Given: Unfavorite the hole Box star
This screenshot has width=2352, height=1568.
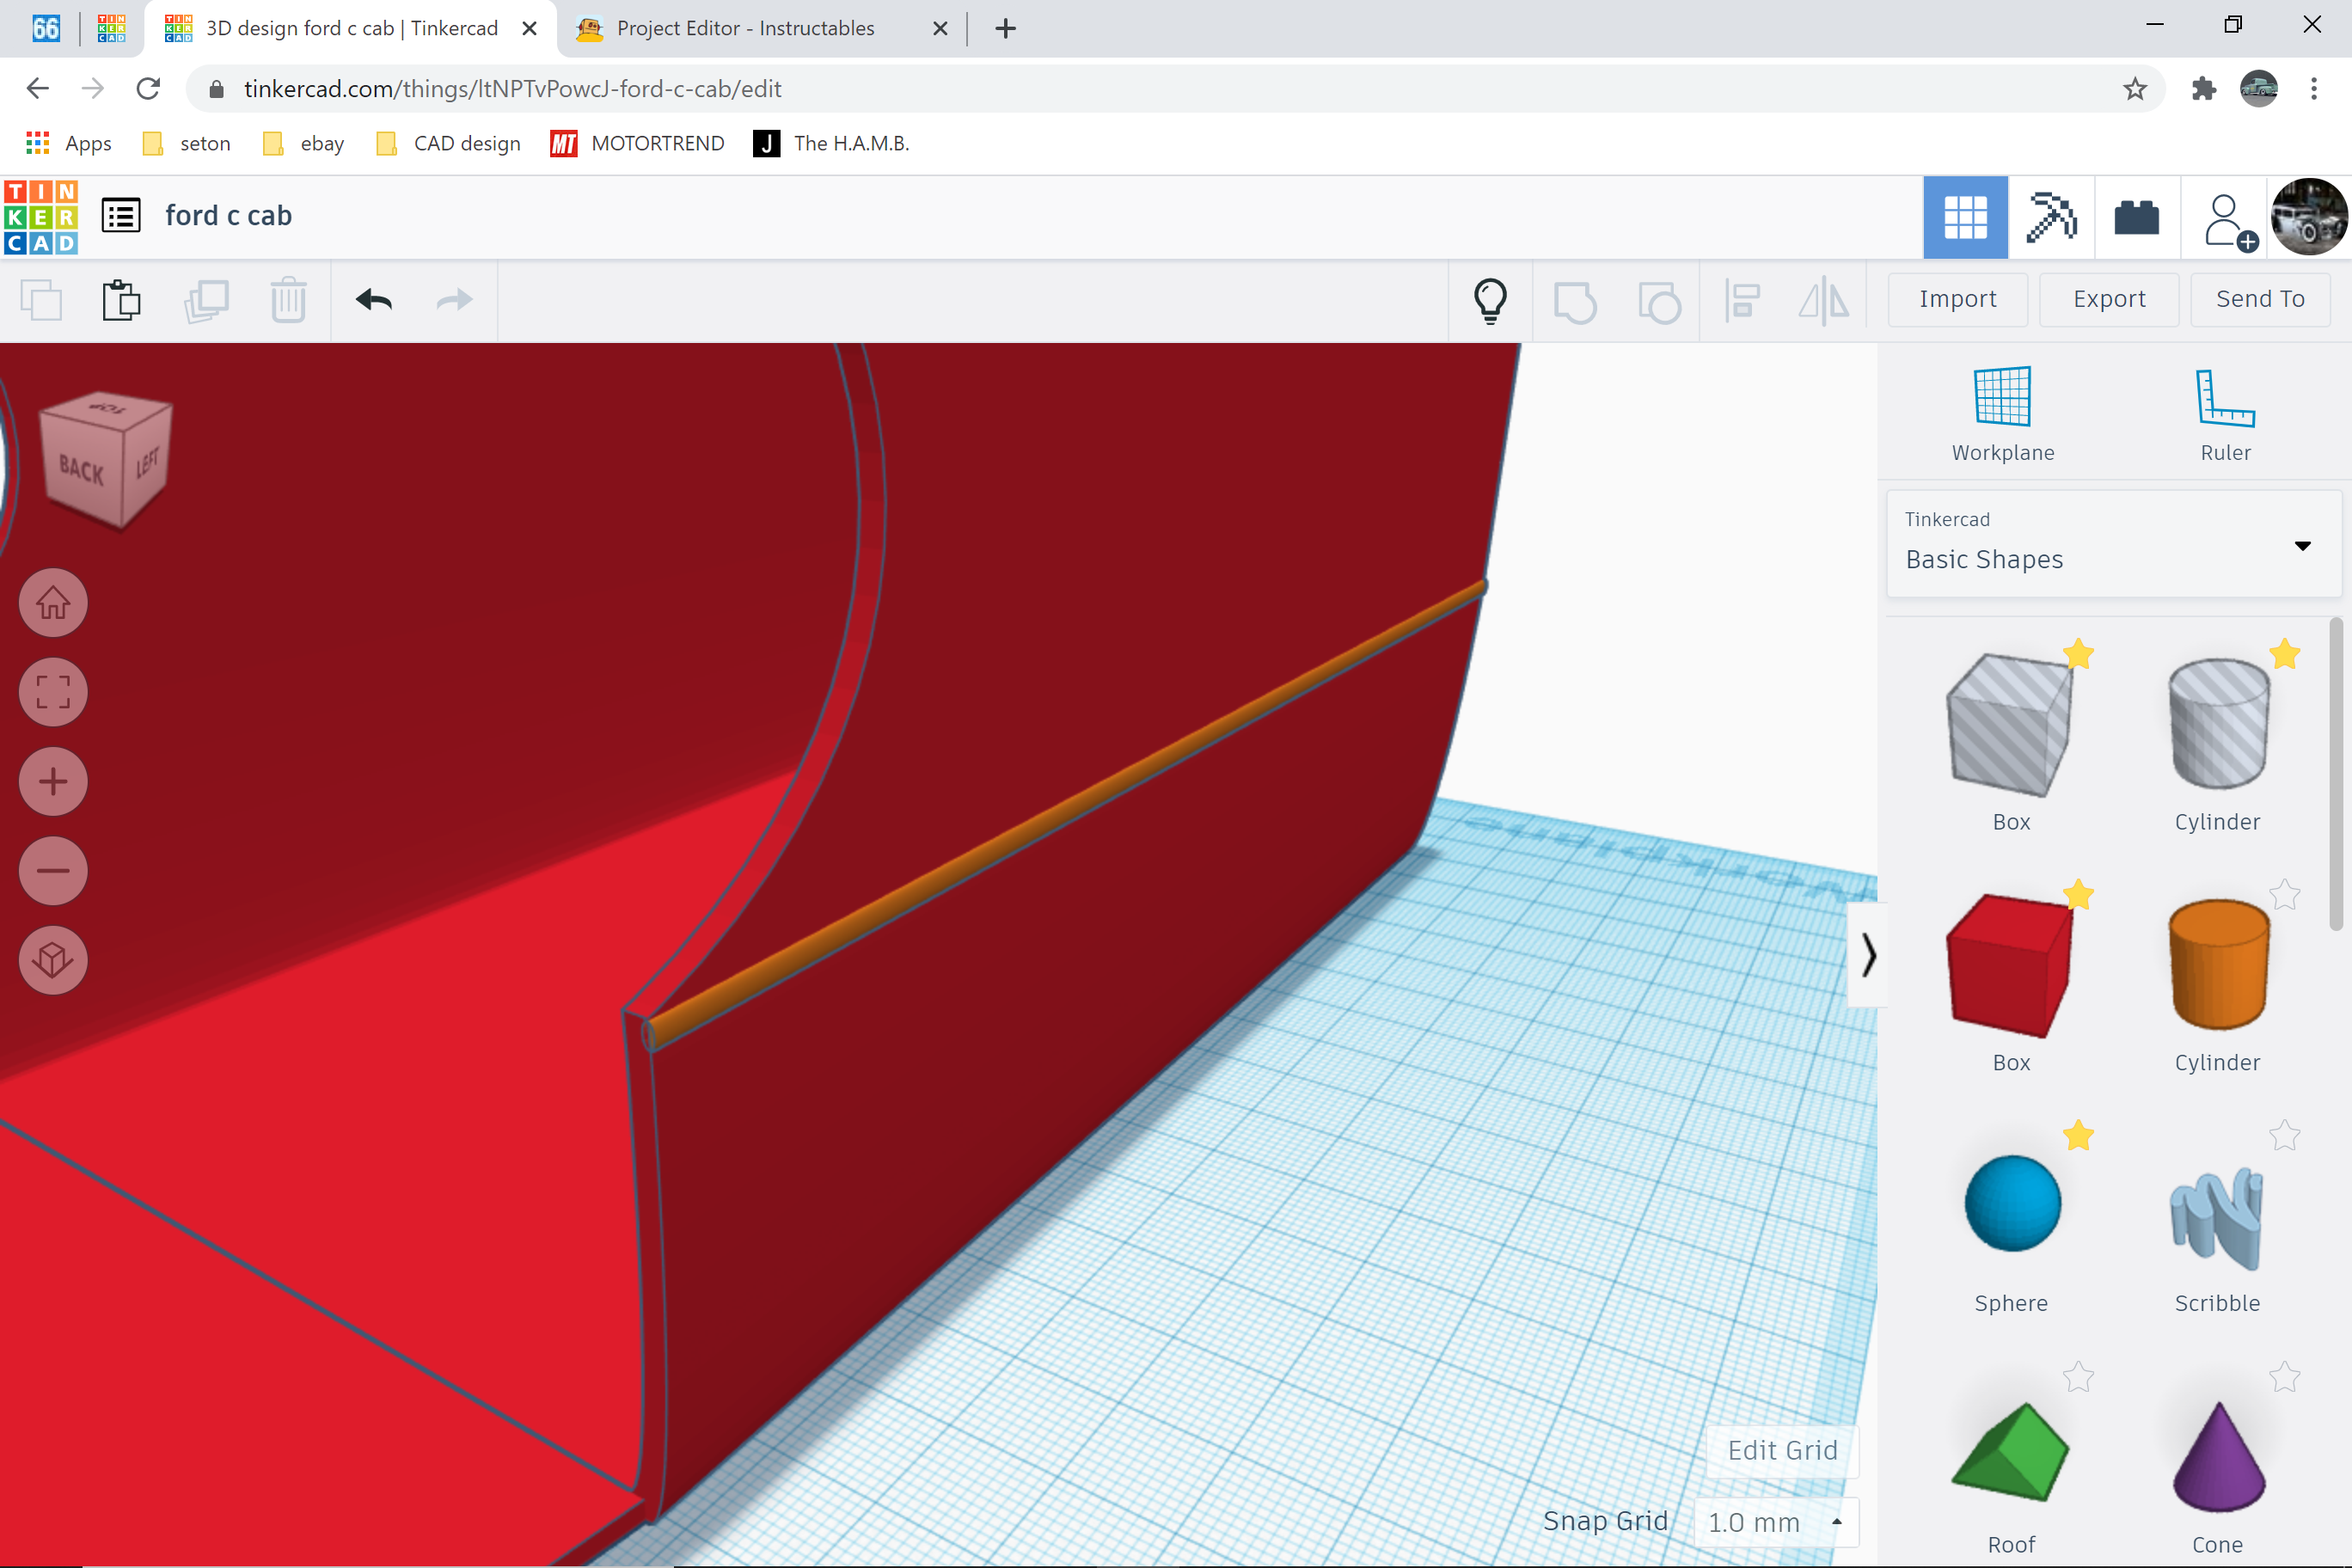Looking at the screenshot, I should [2078, 654].
